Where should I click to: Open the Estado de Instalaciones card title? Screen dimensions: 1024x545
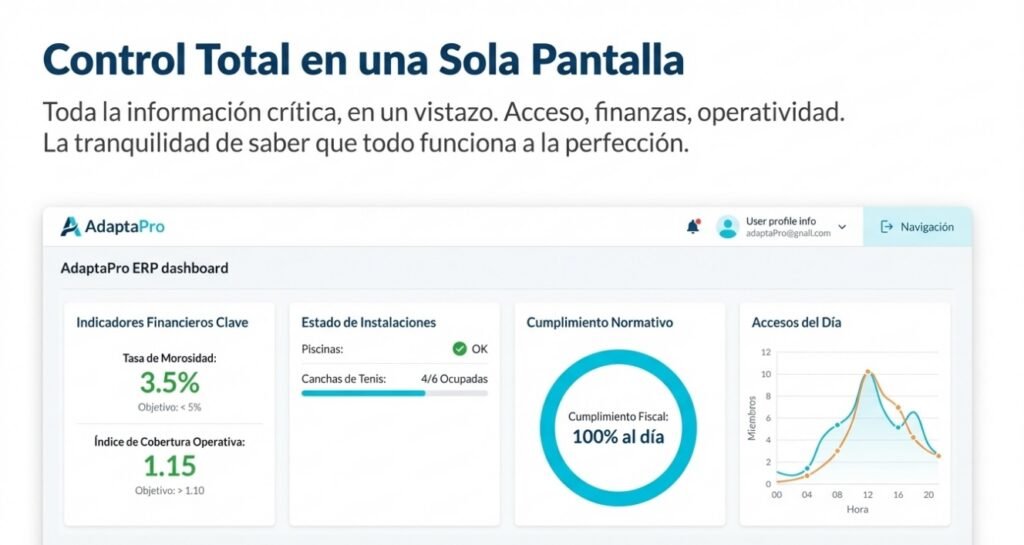[368, 322]
